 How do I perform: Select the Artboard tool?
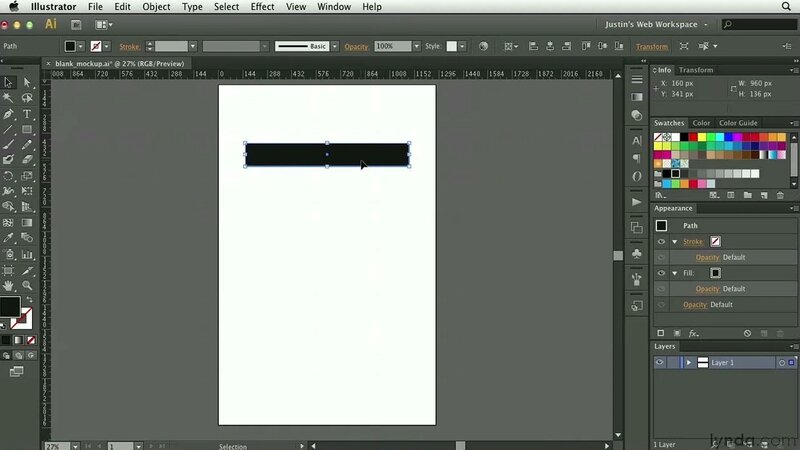coord(8,270)
